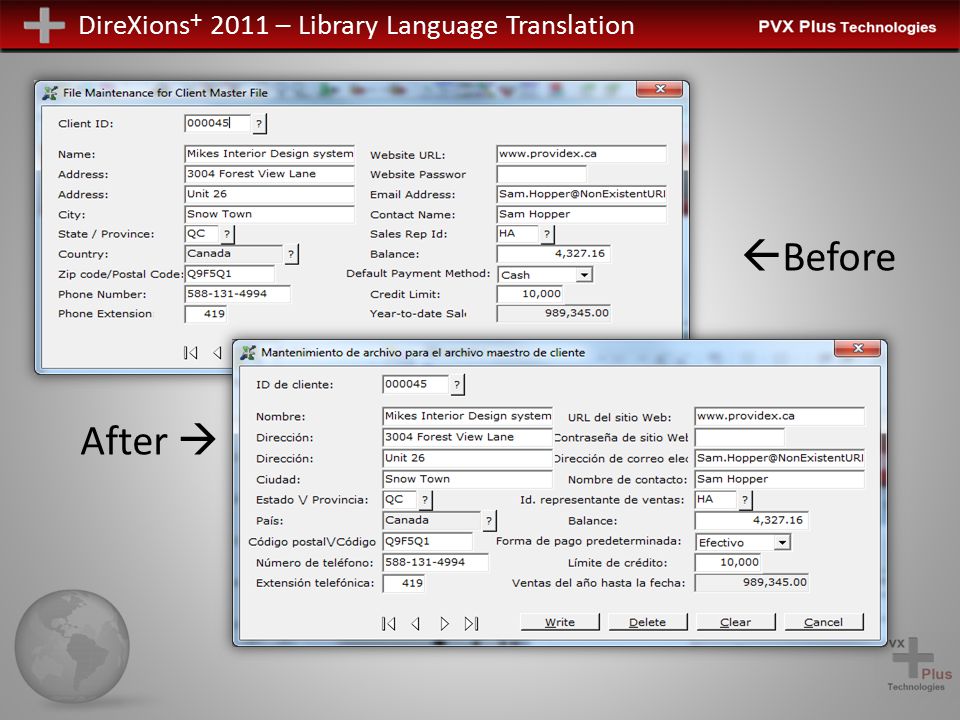Click the Dirección field Unit 26 in Spanish window
Viewport: 960px width, 720px height.
pyautogui.click(x=467, y=458)
